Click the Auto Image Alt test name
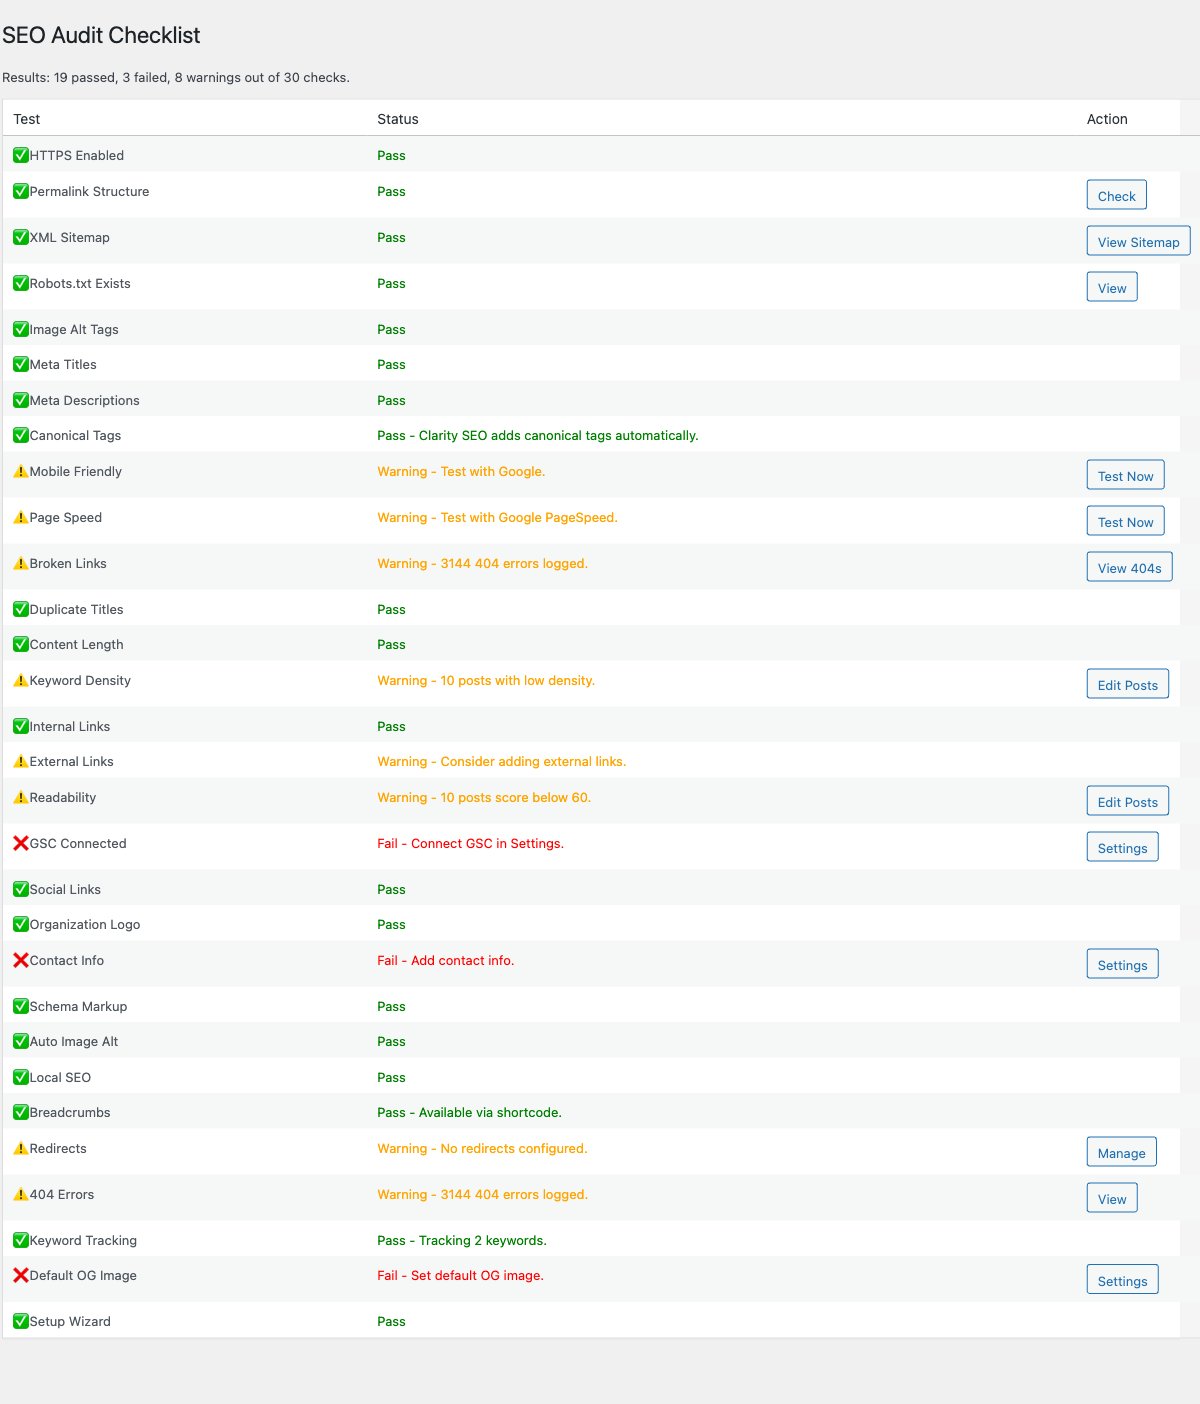The image size is (1200, 1404). click(74, 1041)
